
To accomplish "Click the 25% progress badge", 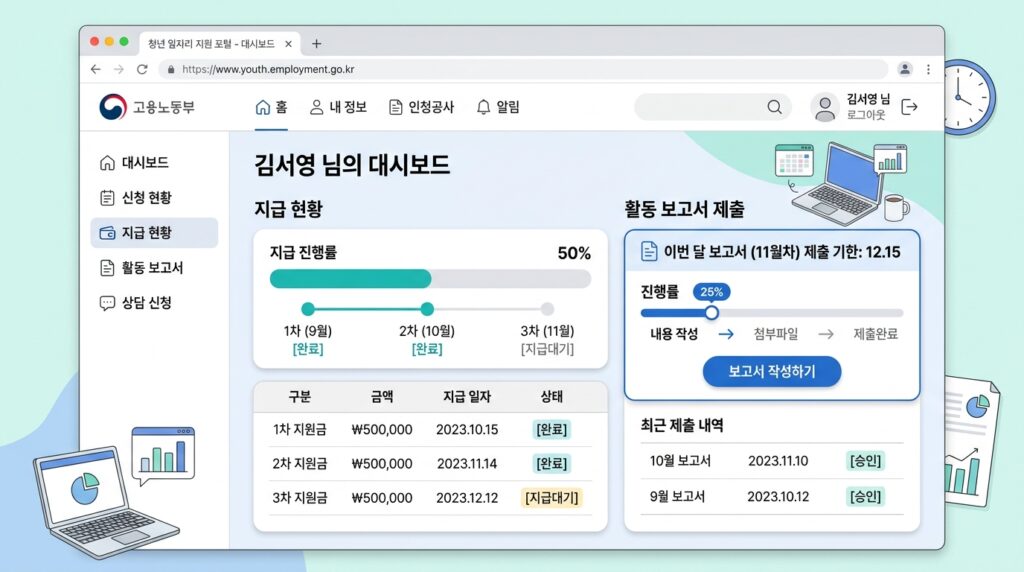I will [711, 292].
